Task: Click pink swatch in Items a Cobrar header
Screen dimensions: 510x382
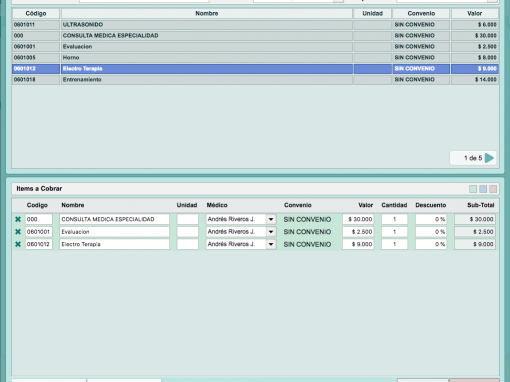Action: [493, 189]
